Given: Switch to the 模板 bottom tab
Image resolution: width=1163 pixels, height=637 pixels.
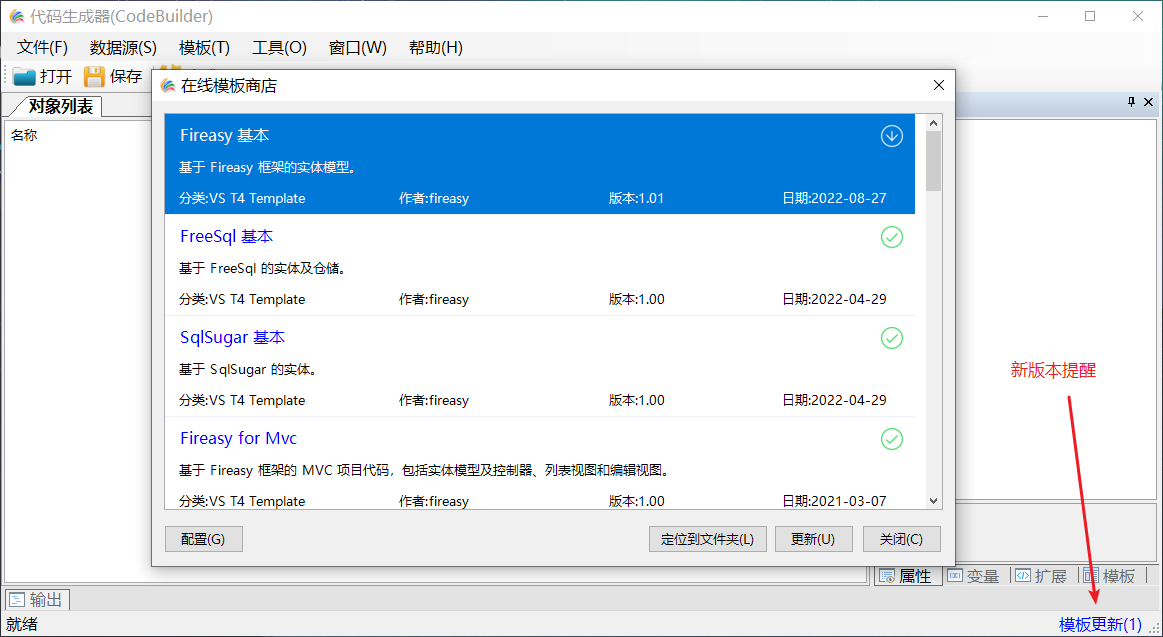Looking at the screenshot, I should 1110,576.
